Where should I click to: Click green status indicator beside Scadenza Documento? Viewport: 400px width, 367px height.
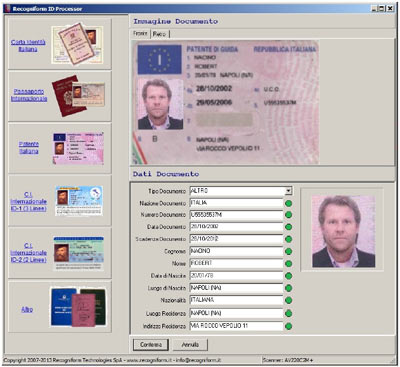point(289,239)
